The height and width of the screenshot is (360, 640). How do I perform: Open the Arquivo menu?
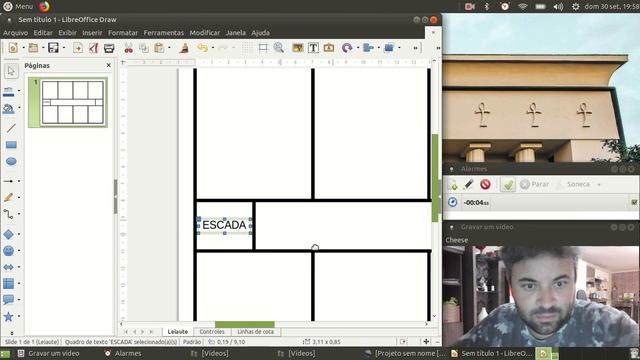click(x=16, y=33)
